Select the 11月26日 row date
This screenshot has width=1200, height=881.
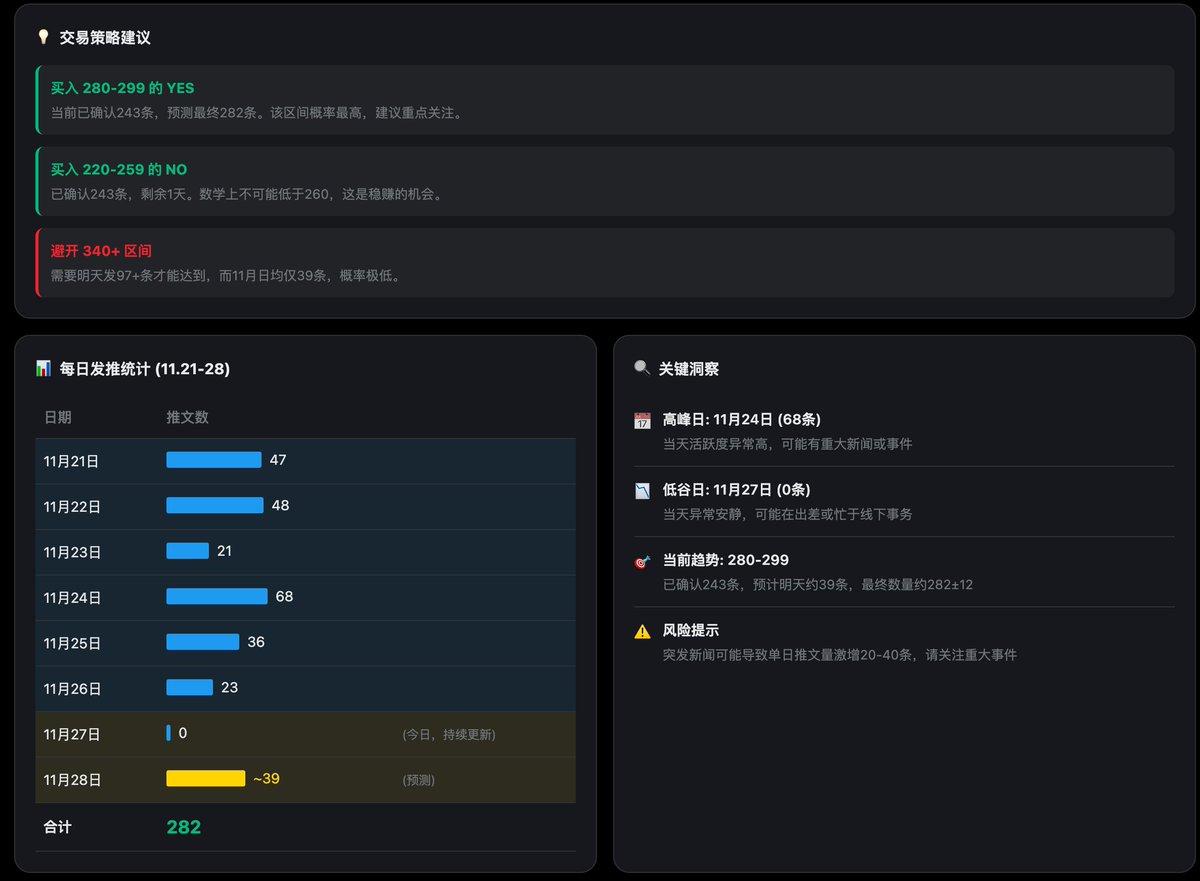pos(72,689)
